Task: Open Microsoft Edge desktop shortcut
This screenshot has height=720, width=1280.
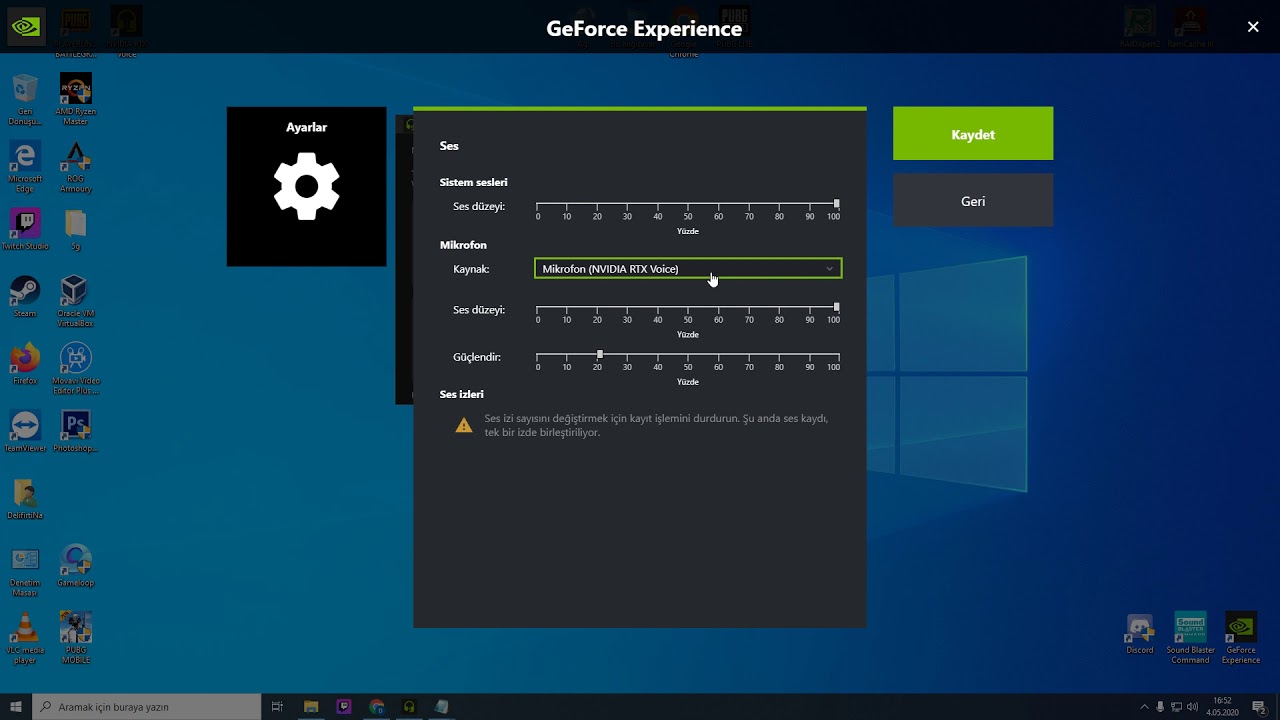Action: pyautogui.click(x=25, y=167)
